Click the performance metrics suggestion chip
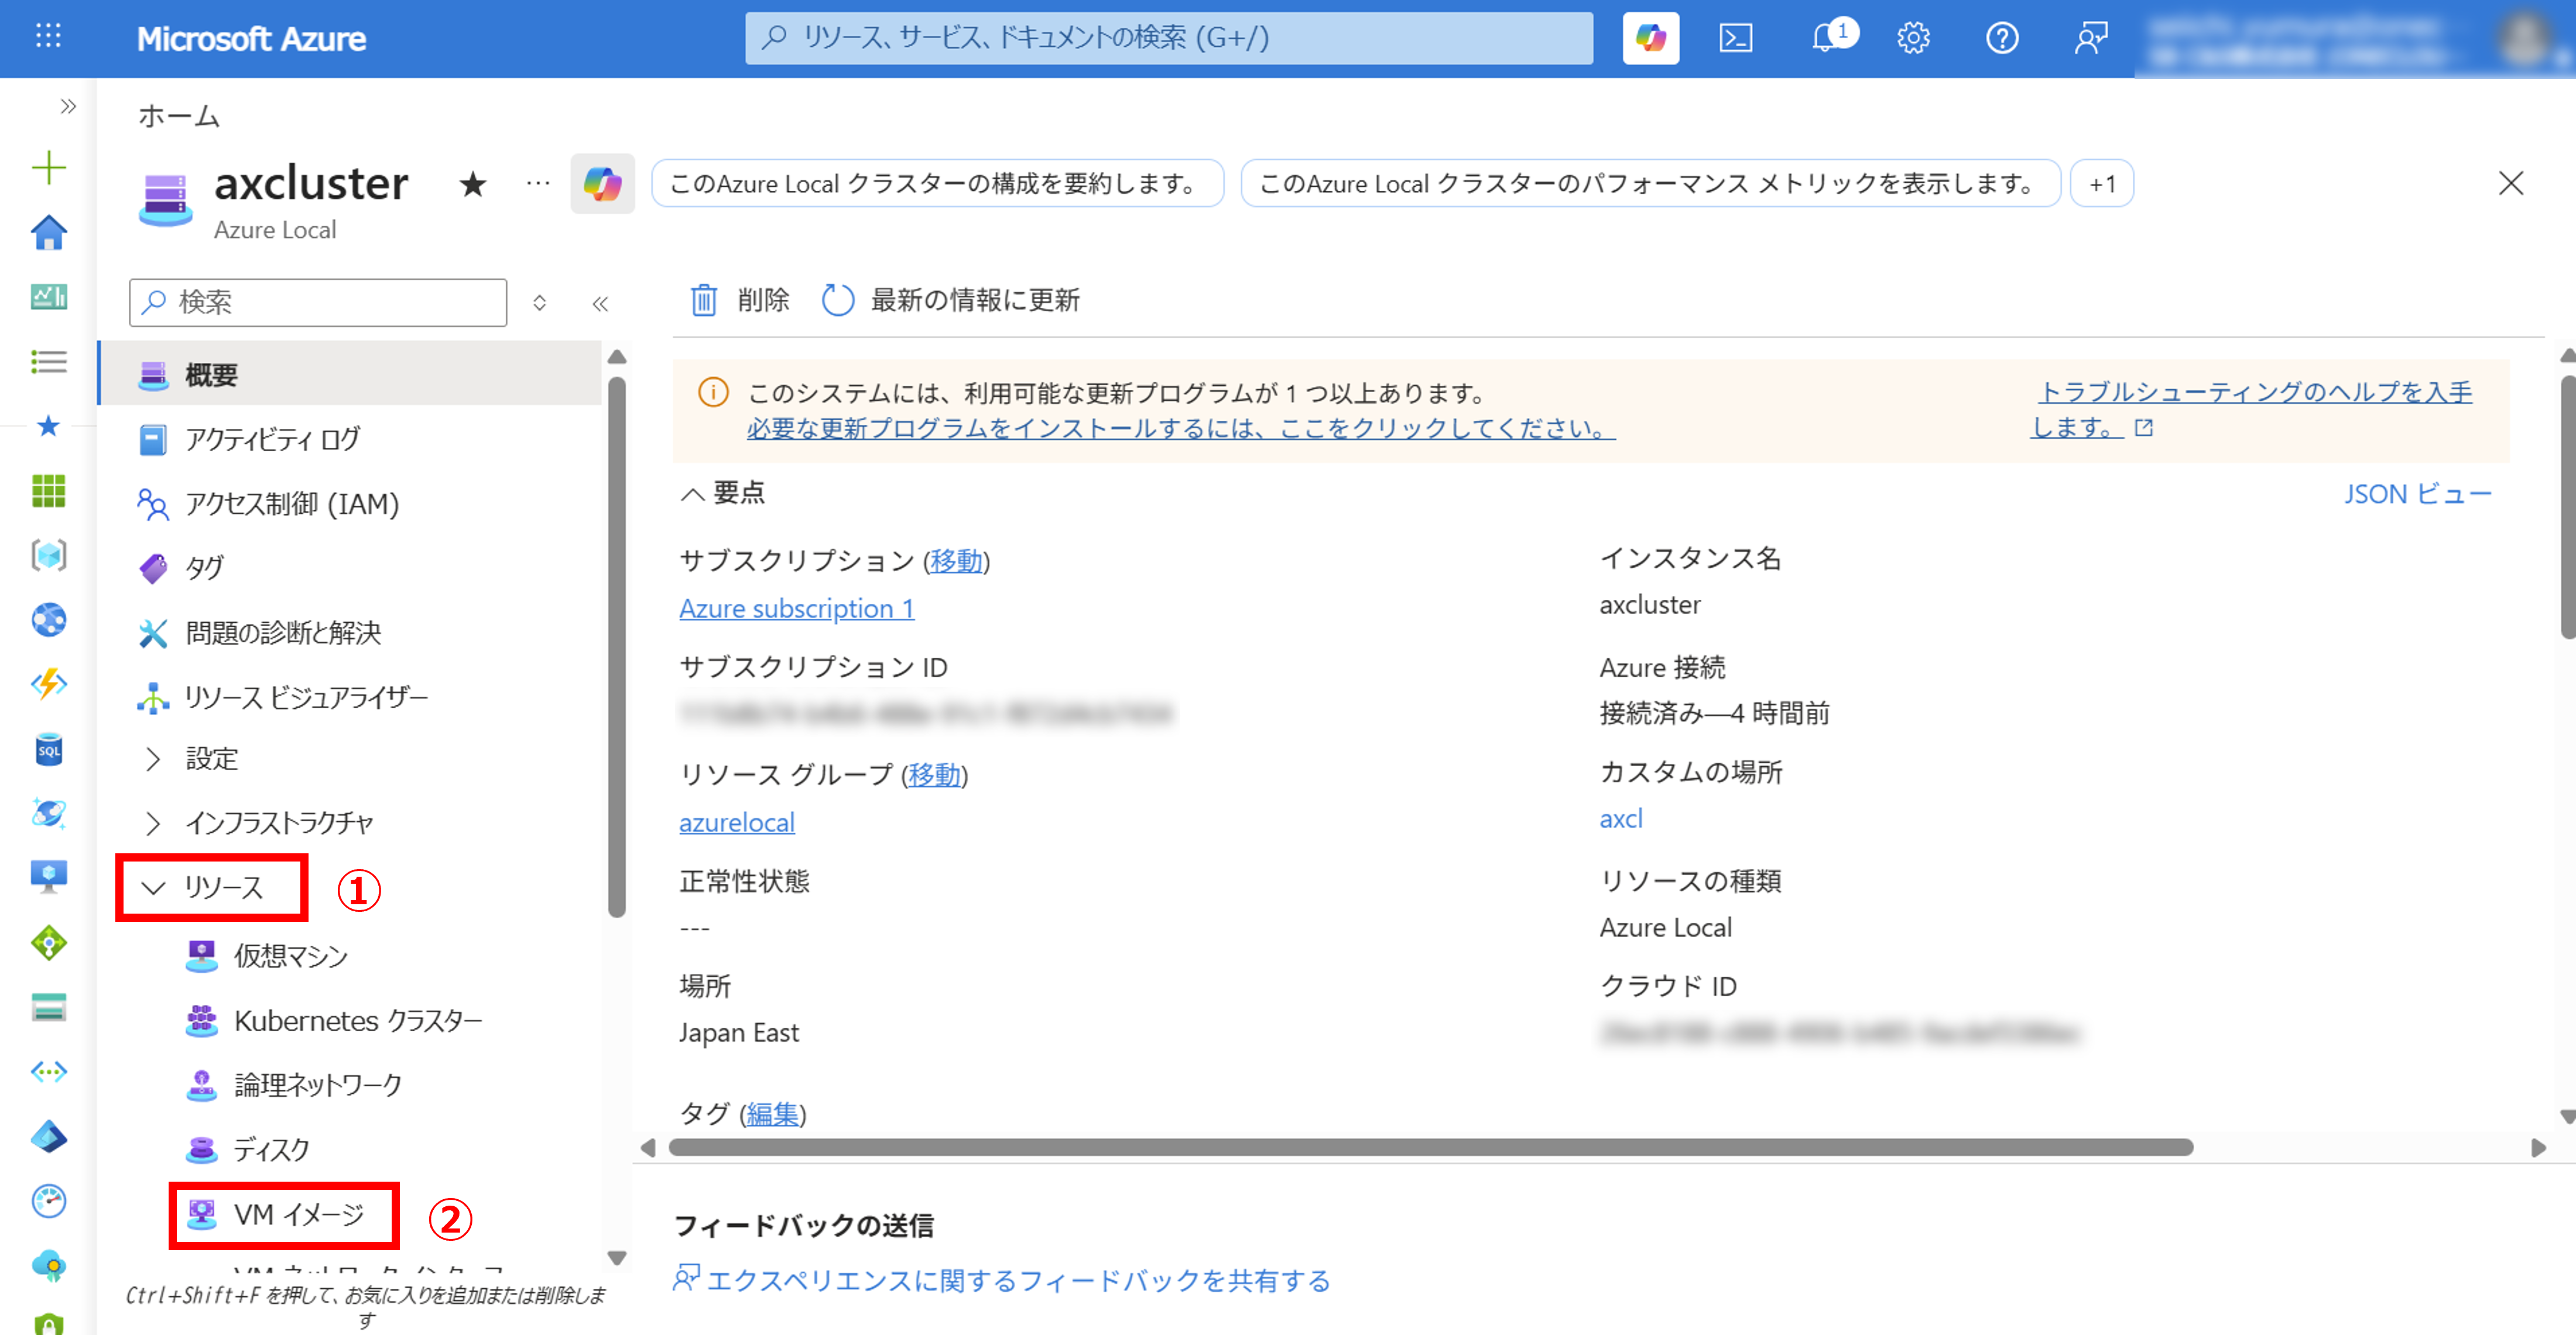Screen dimensions: 2576x1335 click(1650, 184)
